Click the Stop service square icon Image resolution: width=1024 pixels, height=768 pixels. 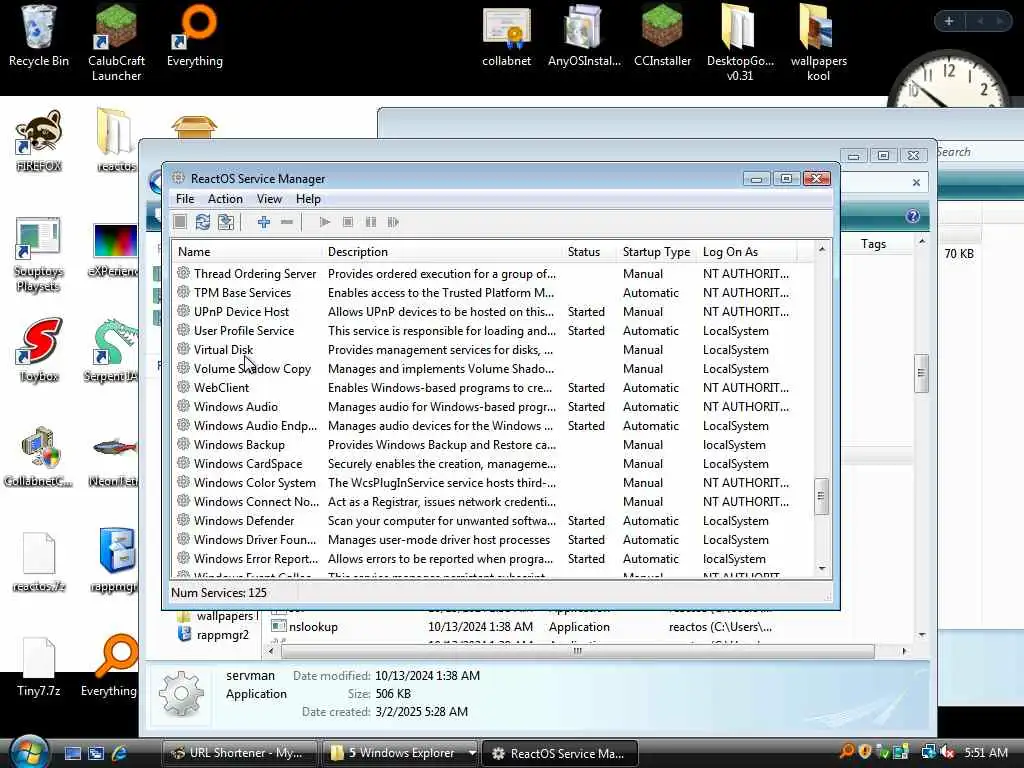(x=348, y=222)
